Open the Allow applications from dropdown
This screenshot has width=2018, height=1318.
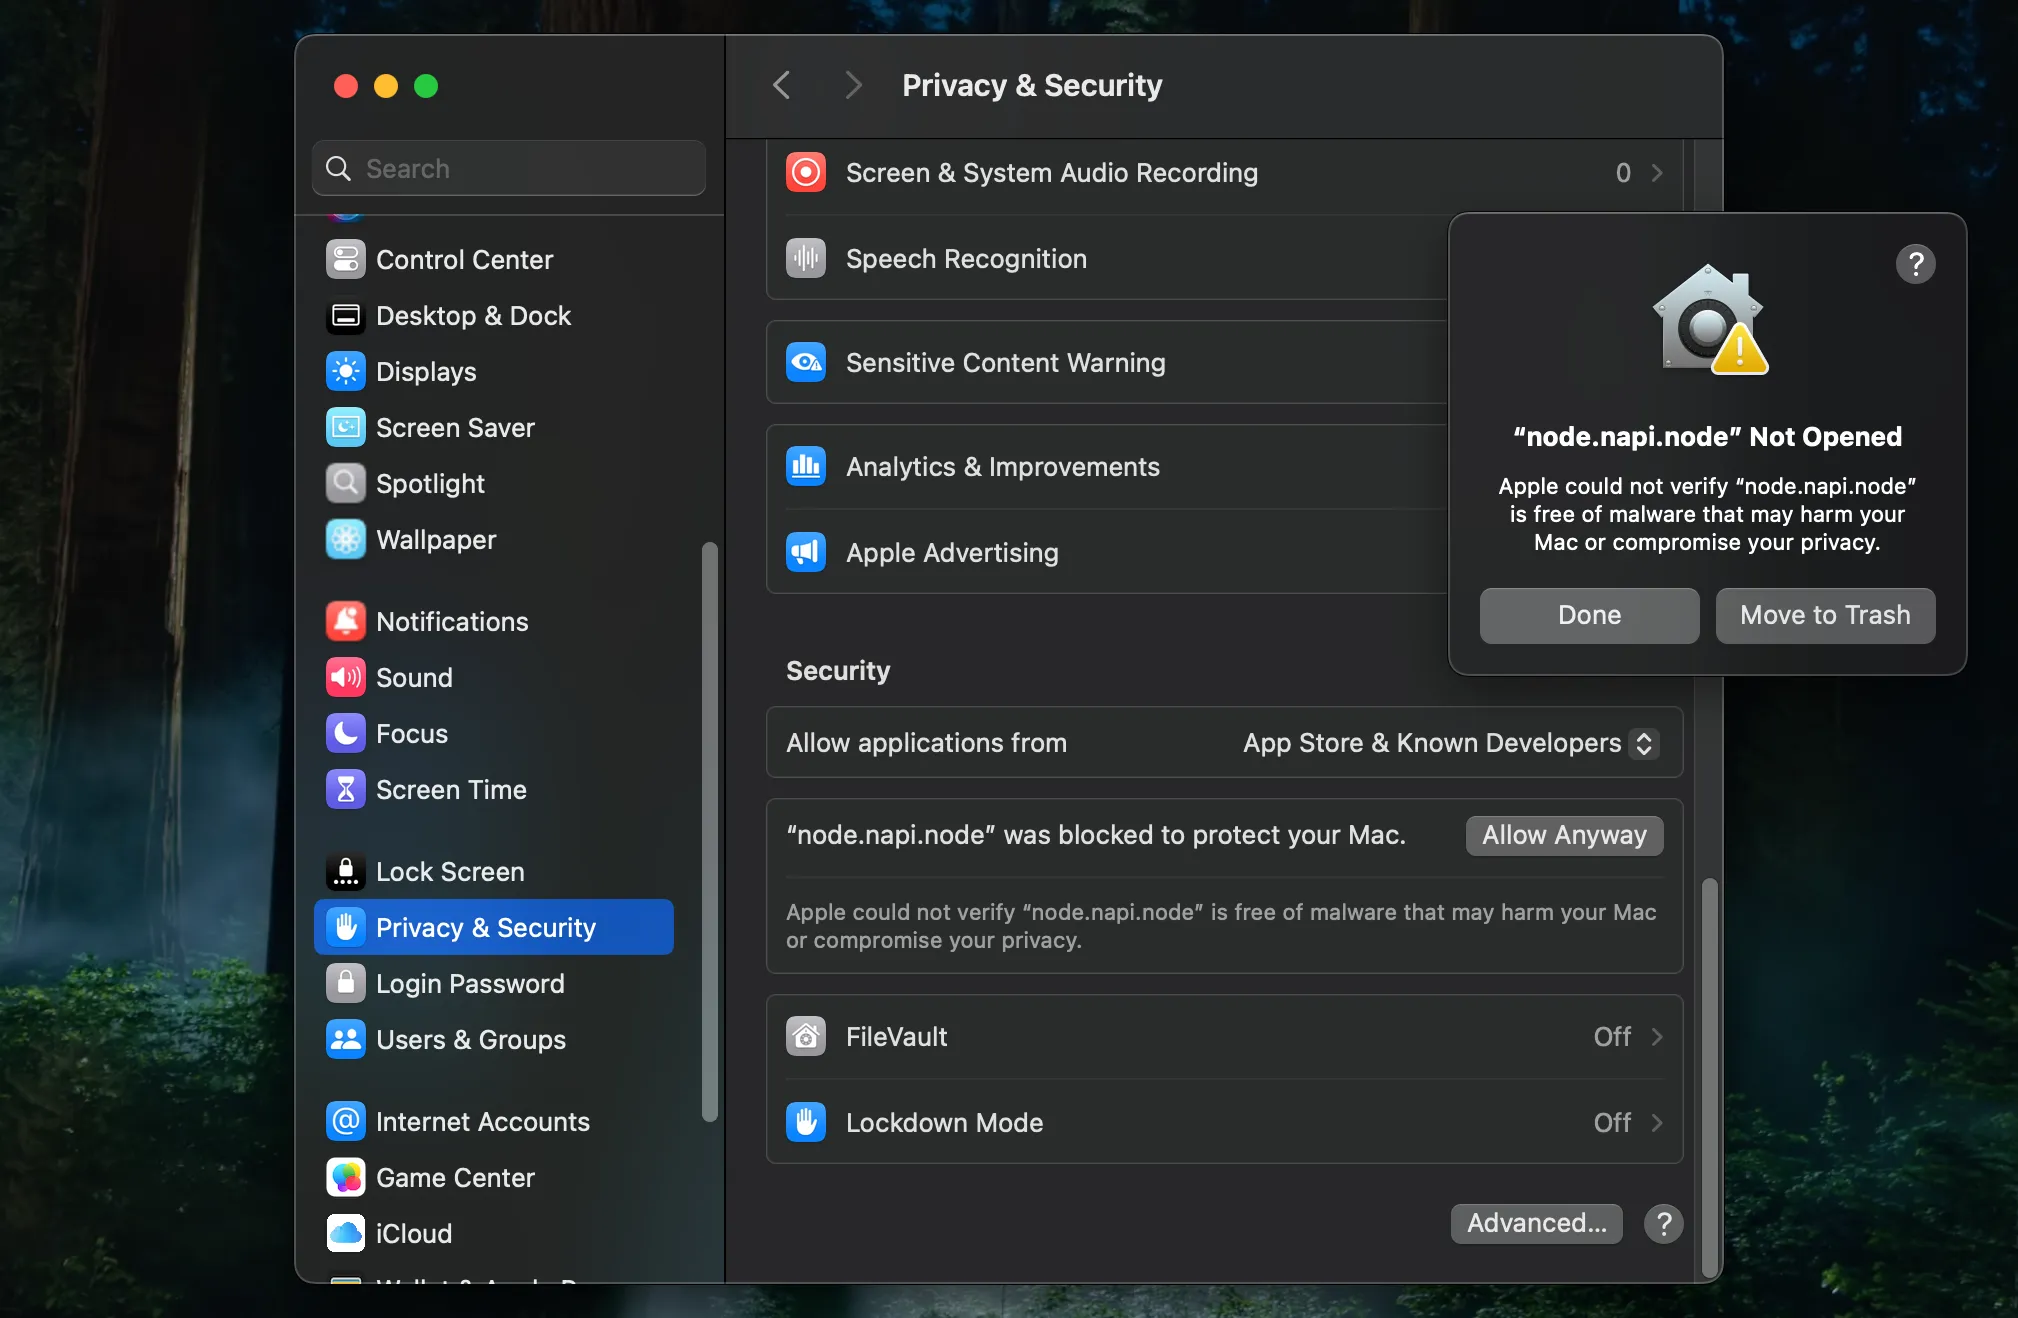click(1450, 743)
